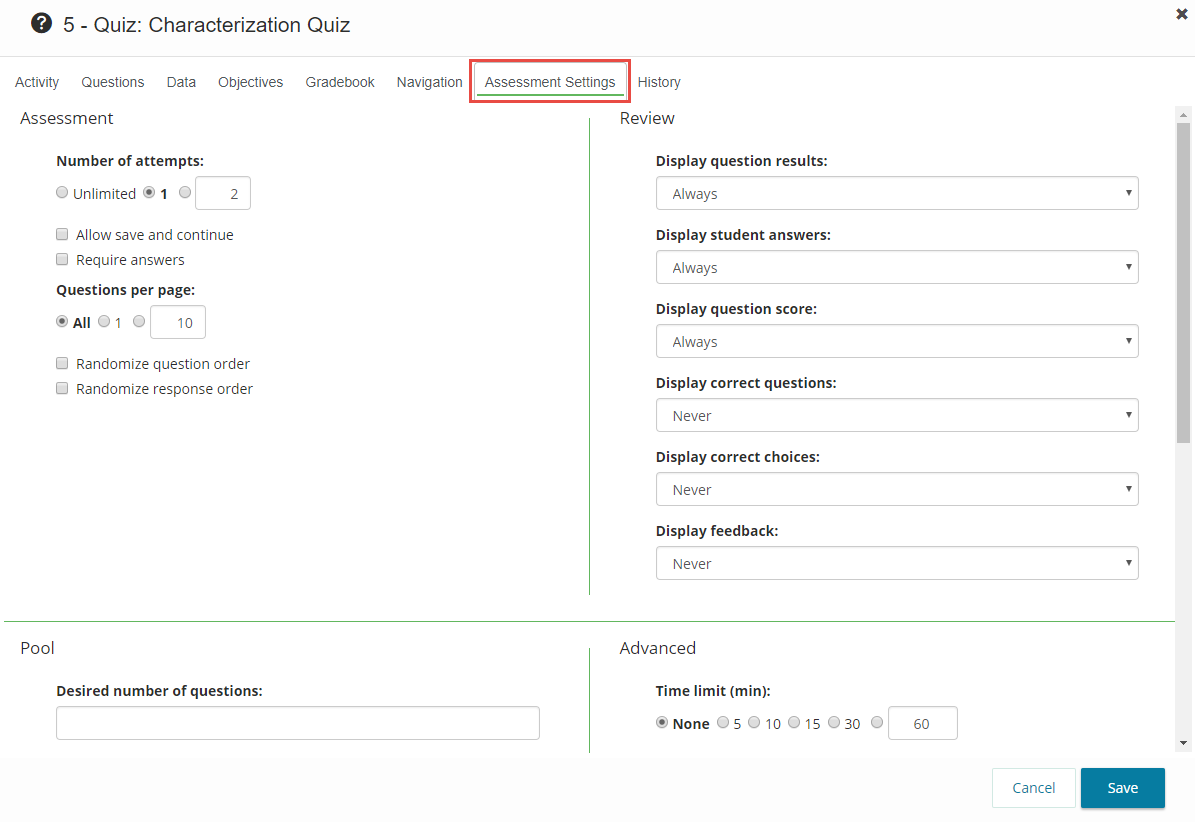Switch to the Questions tab

click(x=113, y=82)
